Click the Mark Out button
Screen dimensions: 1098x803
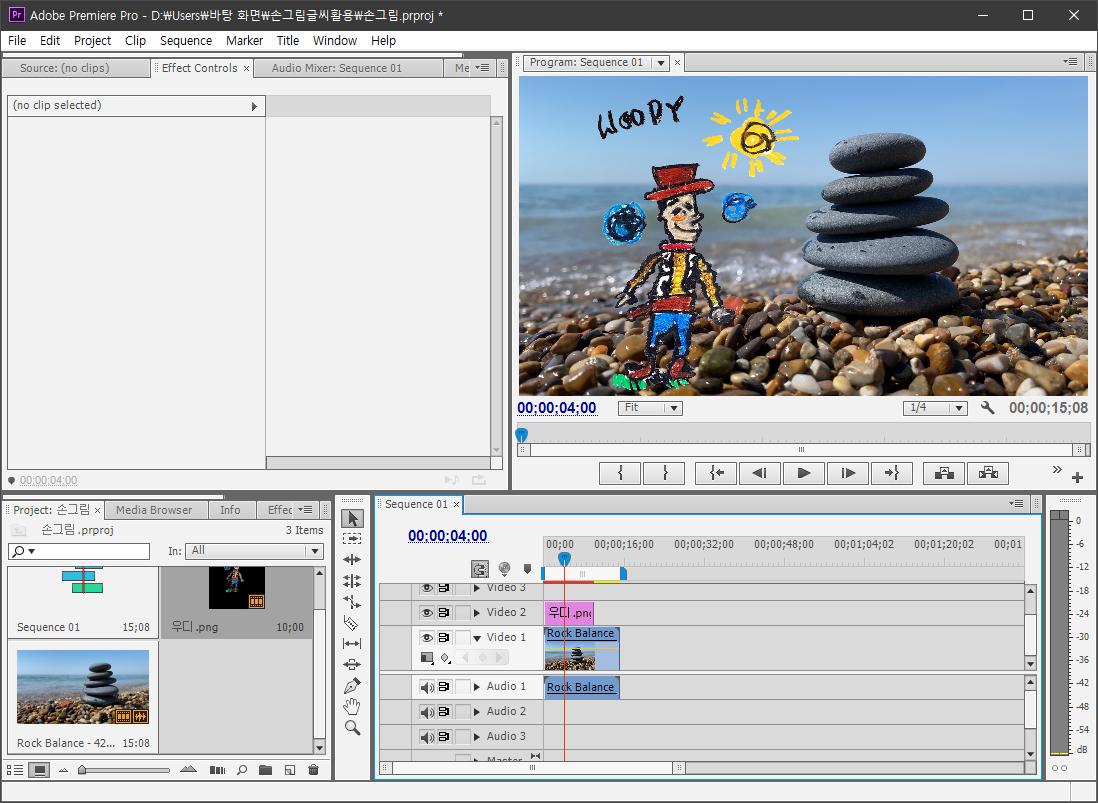[665, 473]
